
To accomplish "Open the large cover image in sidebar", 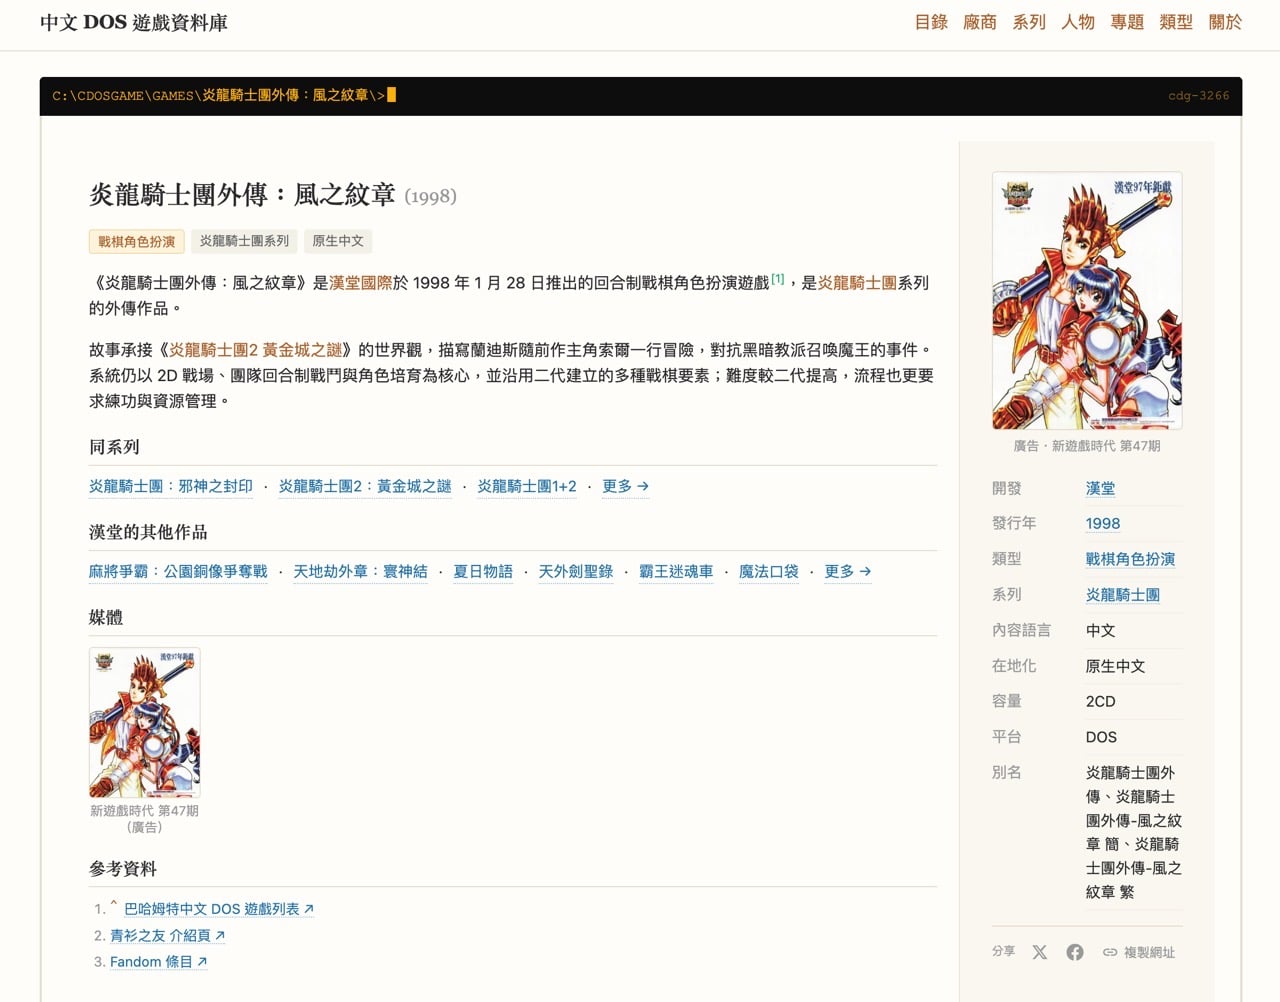I will (x=1087, y=301).
